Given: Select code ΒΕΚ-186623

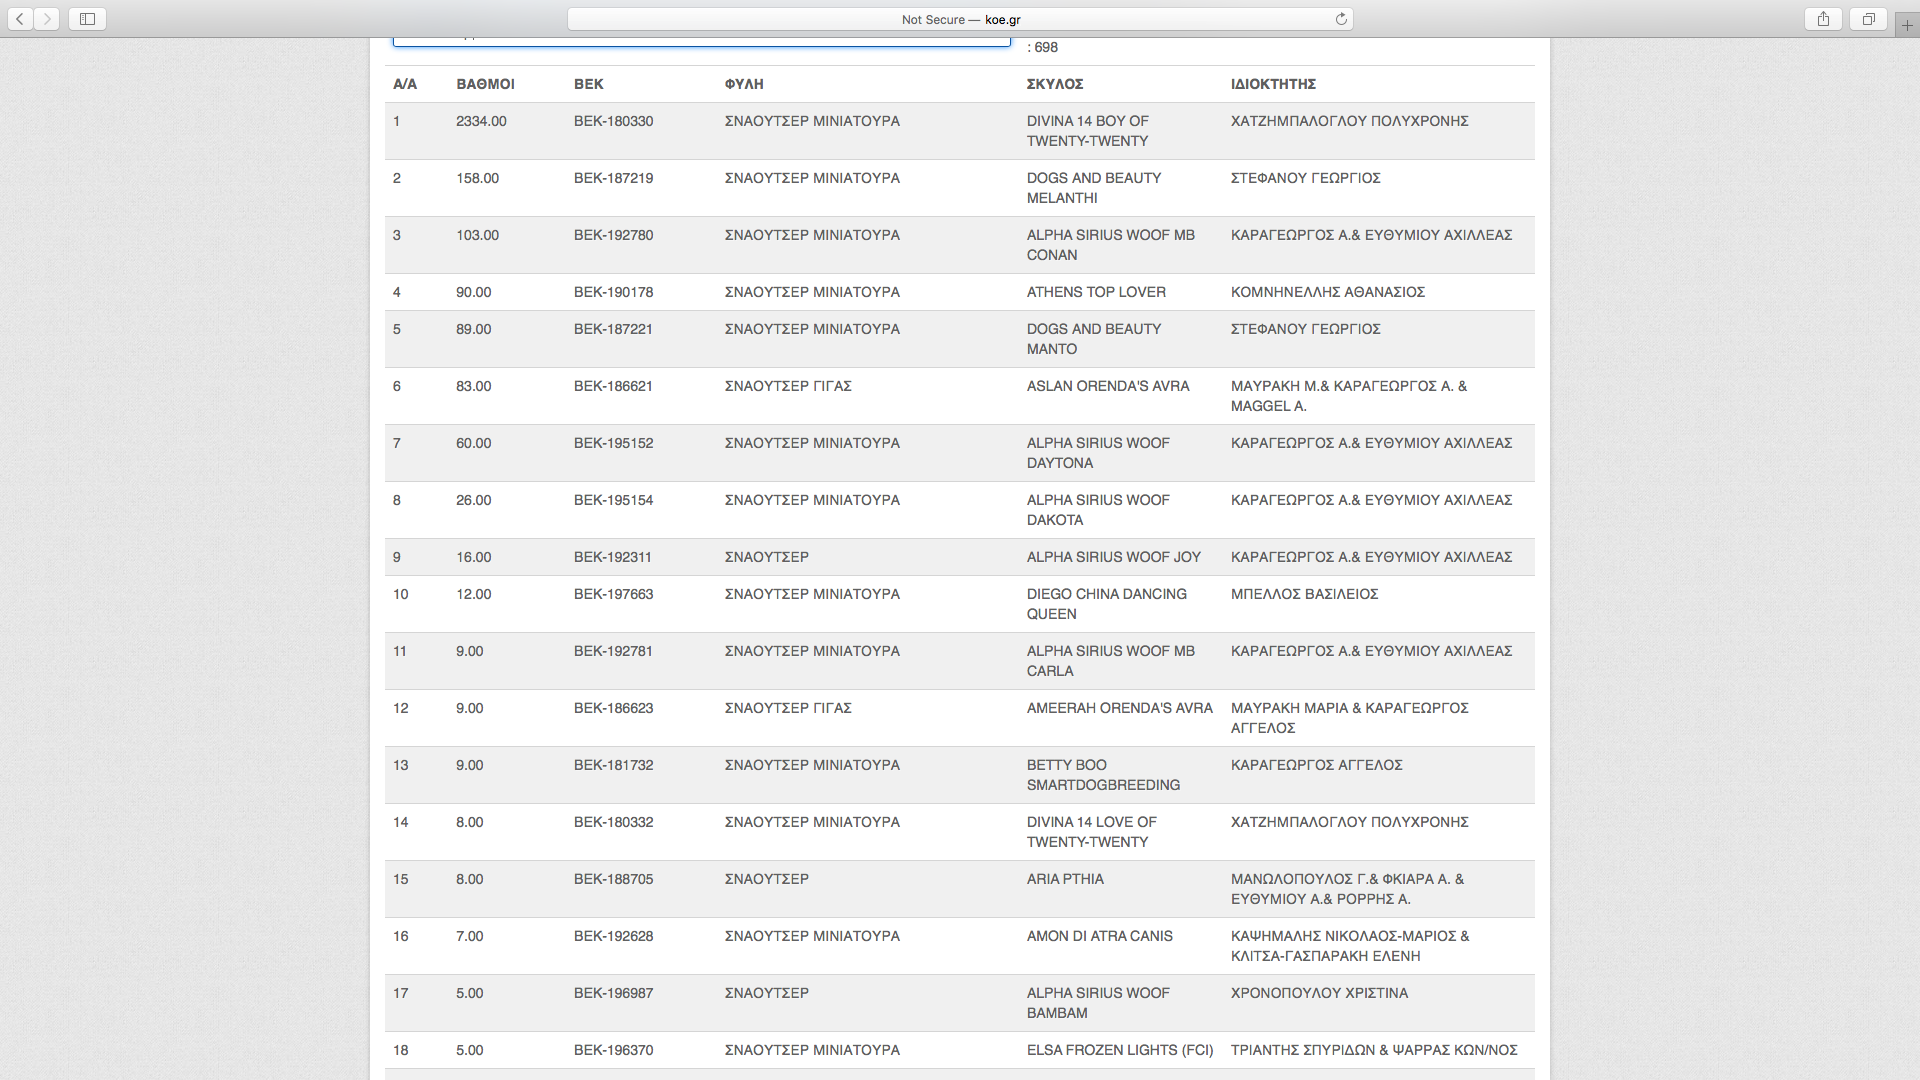Looking at the screenshot, I should pyautogui.click(x=613, y=708).
